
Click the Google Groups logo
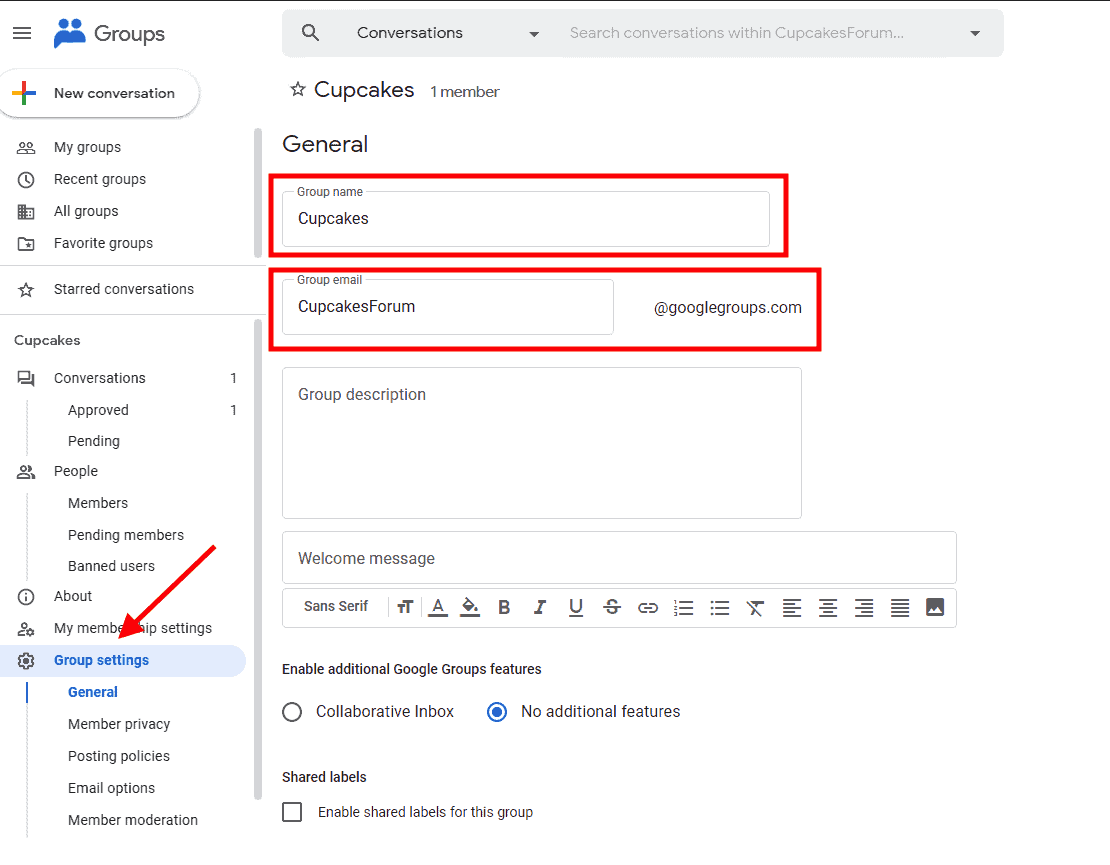(109, 33)
